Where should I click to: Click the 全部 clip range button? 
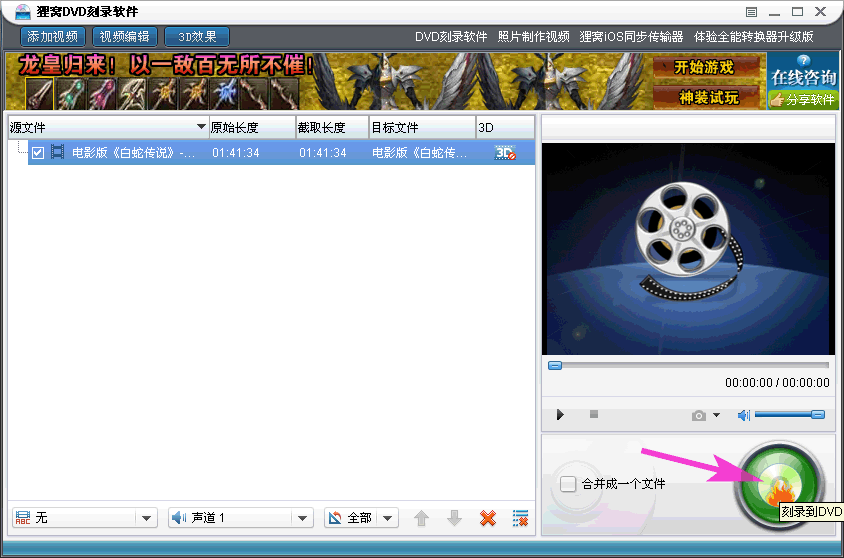pyautogui.click(x=350, y=518)
